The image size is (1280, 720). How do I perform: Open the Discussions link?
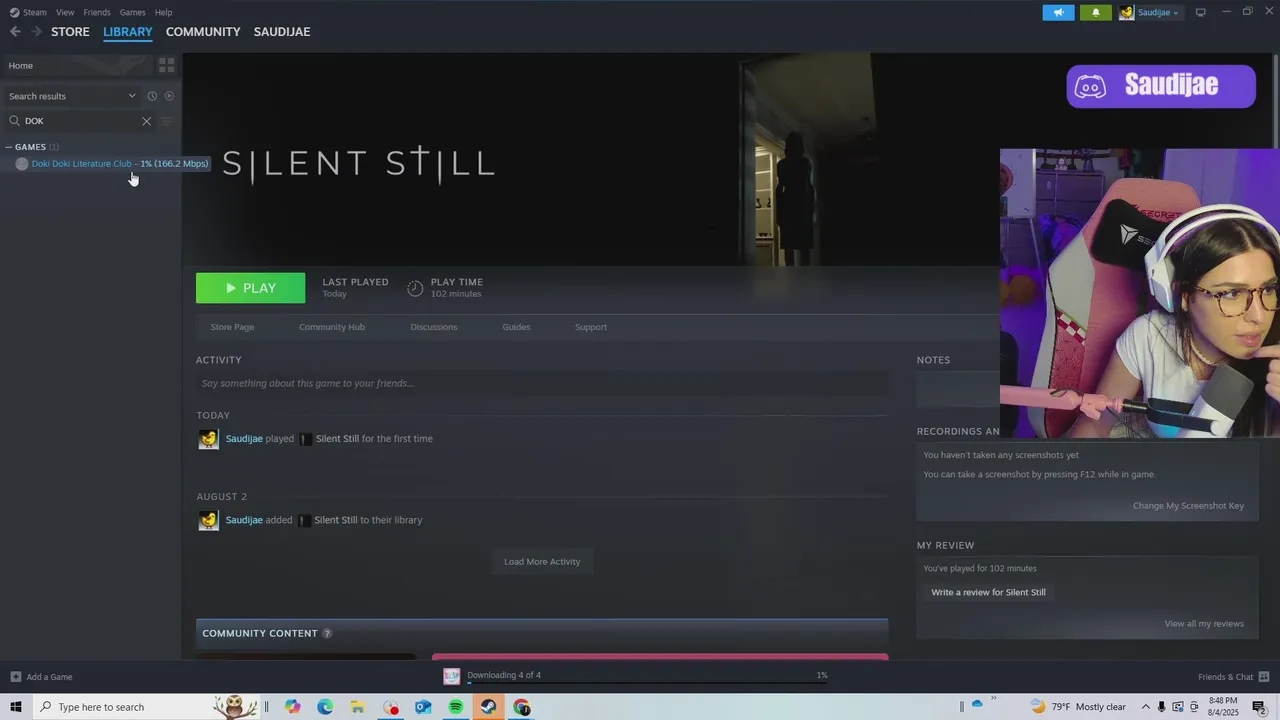click(x=434, y=327)
